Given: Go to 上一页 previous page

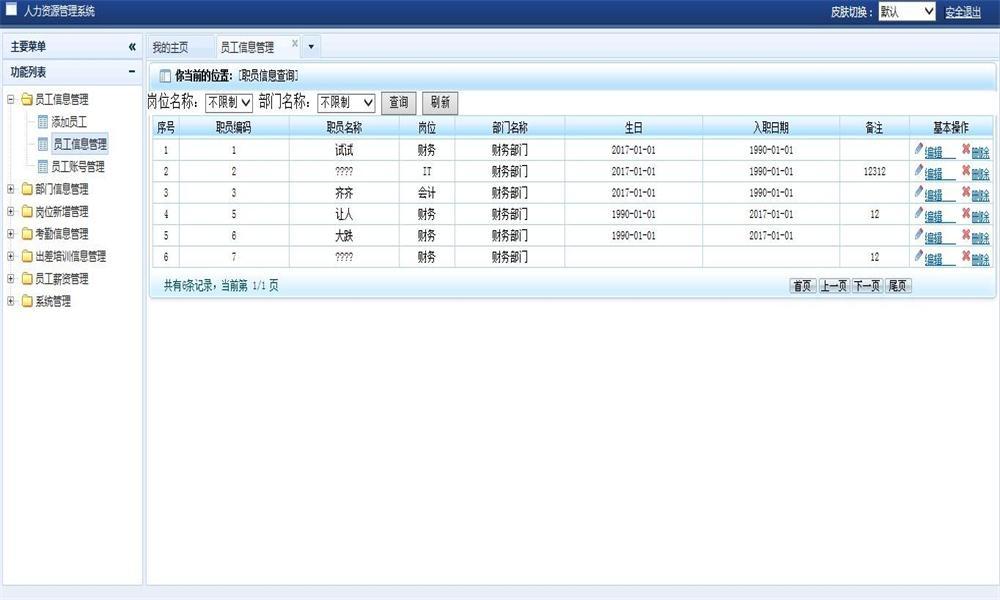Looking at the screenshot, I should [x=834, y=286].
